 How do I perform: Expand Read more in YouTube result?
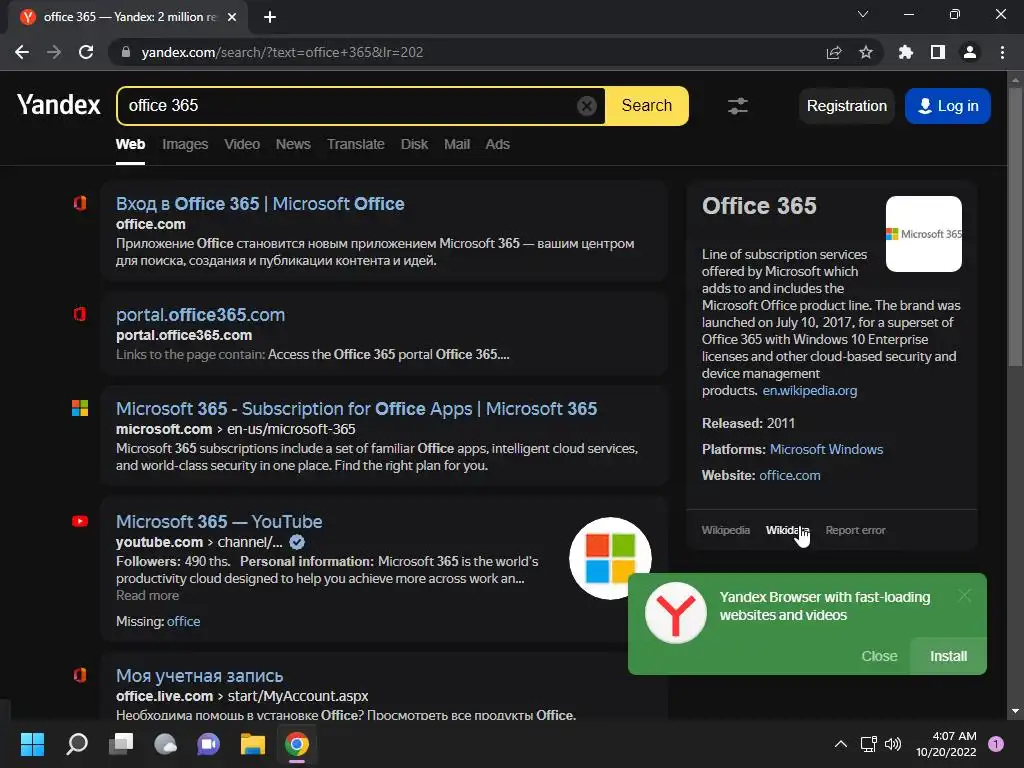pyautogui.click(x=148, y=596)
